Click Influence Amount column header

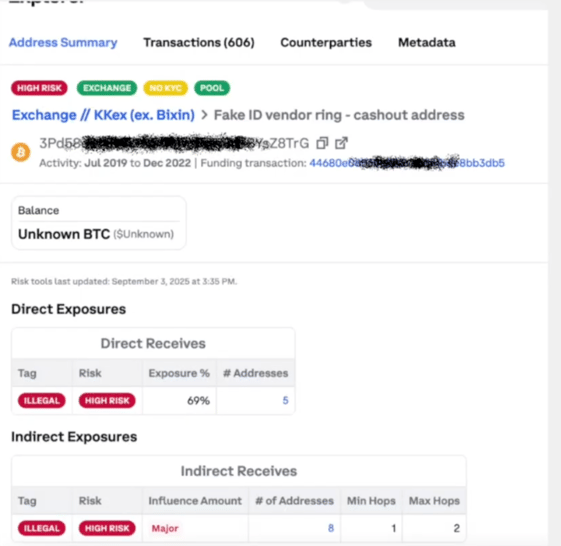click(195, 501)
